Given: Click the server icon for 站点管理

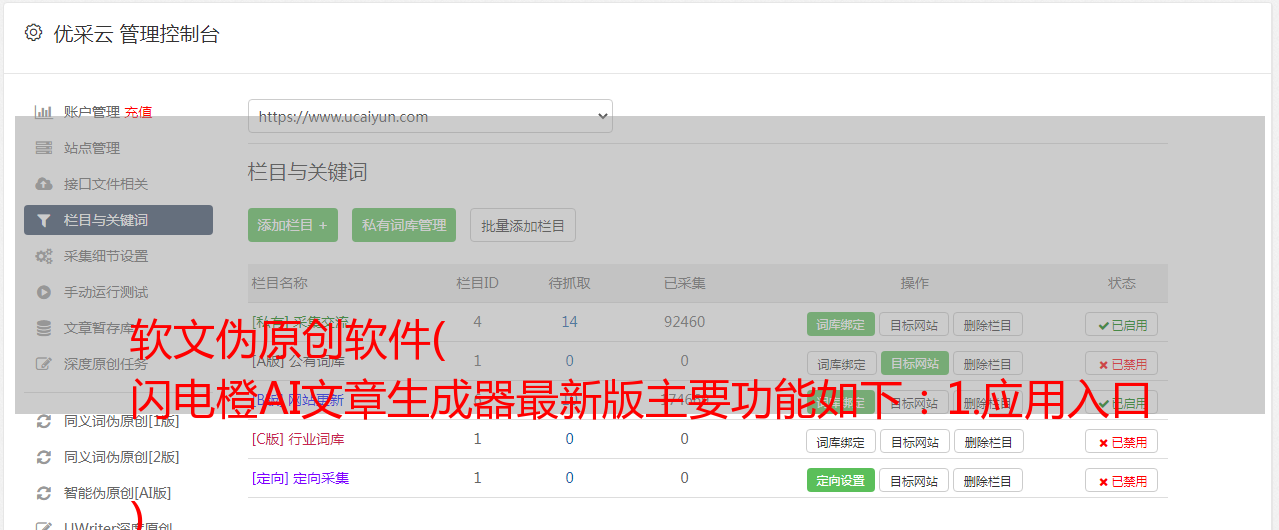Looking at the screenshot, I should click(44, 148).
